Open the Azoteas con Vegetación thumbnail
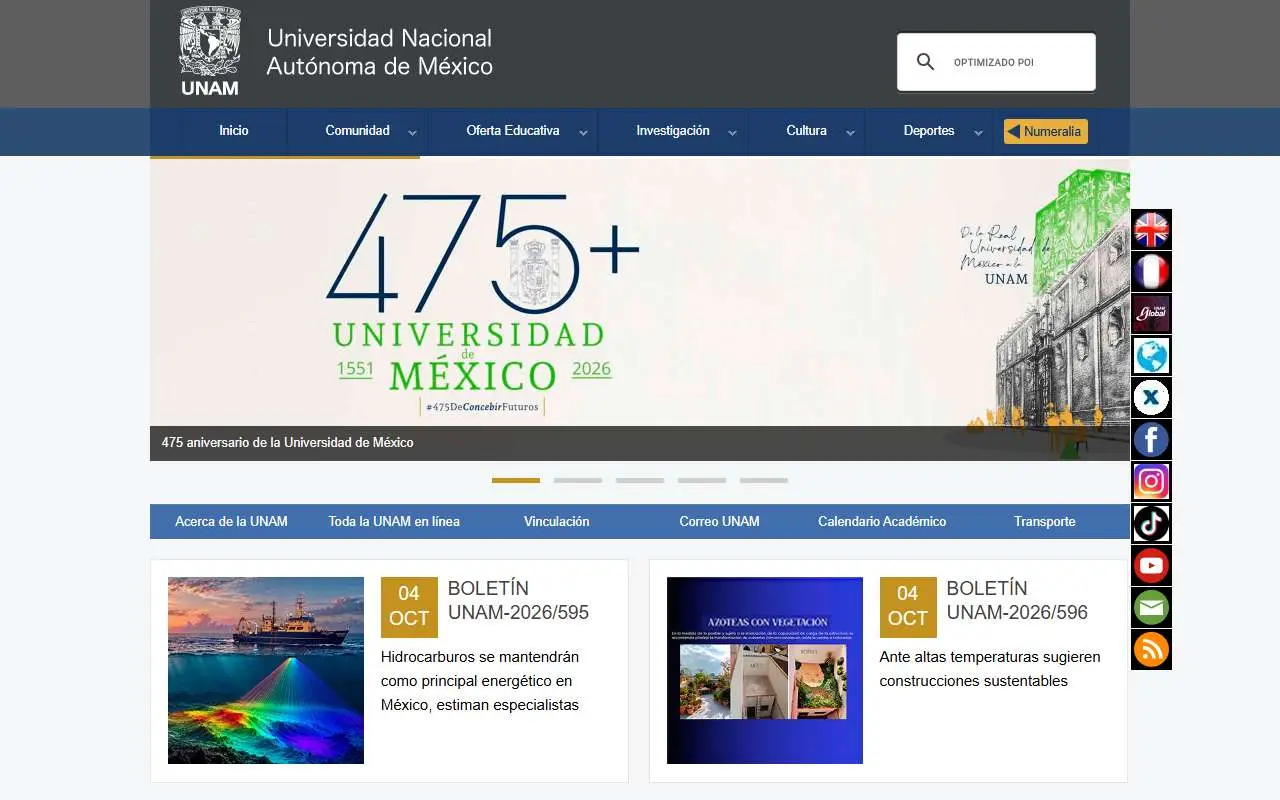The height and width of the screenshot is (800, 1280). point(765,670)
